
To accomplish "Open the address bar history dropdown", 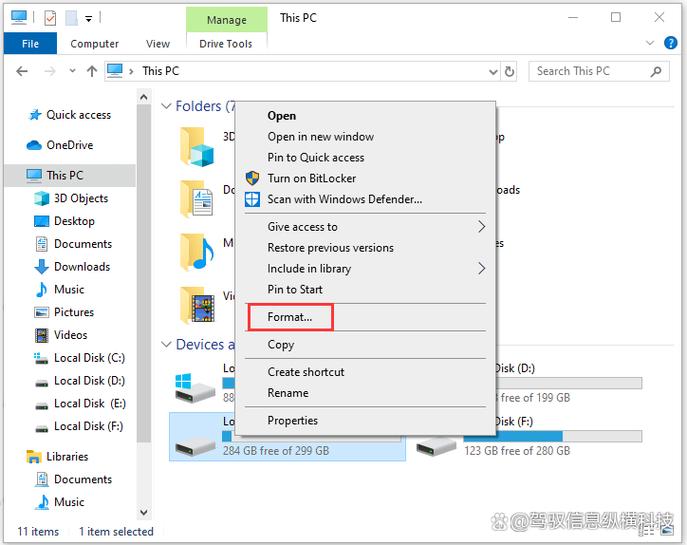I will pyautogui.click(x=493, y=71).
